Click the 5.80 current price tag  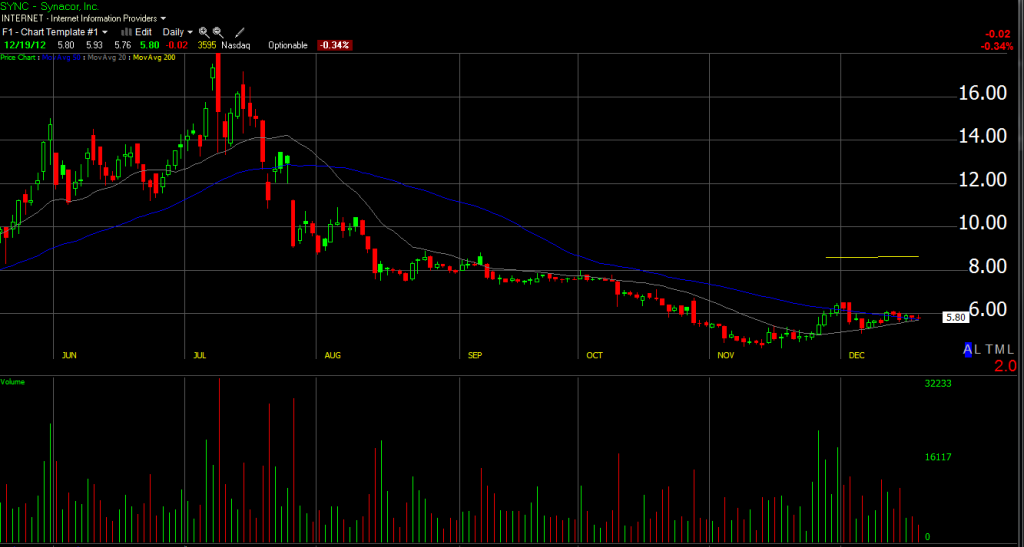955,317
